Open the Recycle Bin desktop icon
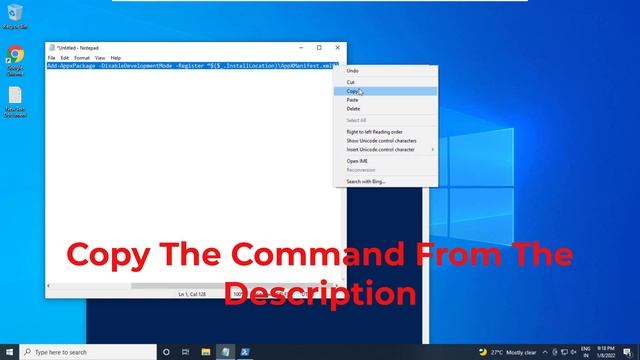The width and height of the screenshot is (640, 360). pyautogui.click(x=15, y=16)
